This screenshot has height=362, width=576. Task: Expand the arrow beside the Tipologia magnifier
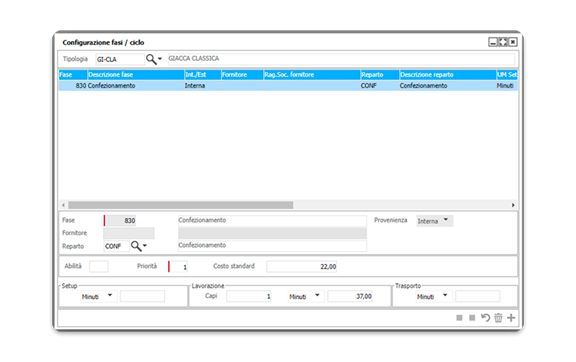[x=160, y=59]
